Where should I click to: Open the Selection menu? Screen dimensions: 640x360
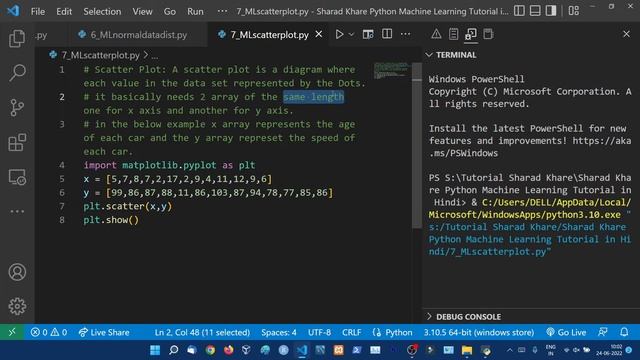click(x=102, y=11)
